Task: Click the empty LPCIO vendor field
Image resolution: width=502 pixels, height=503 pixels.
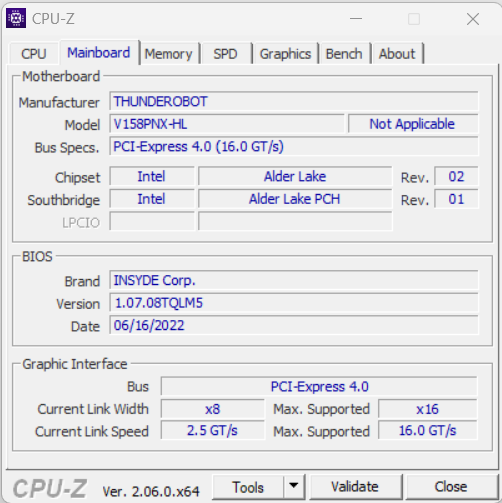Action: 152,221
